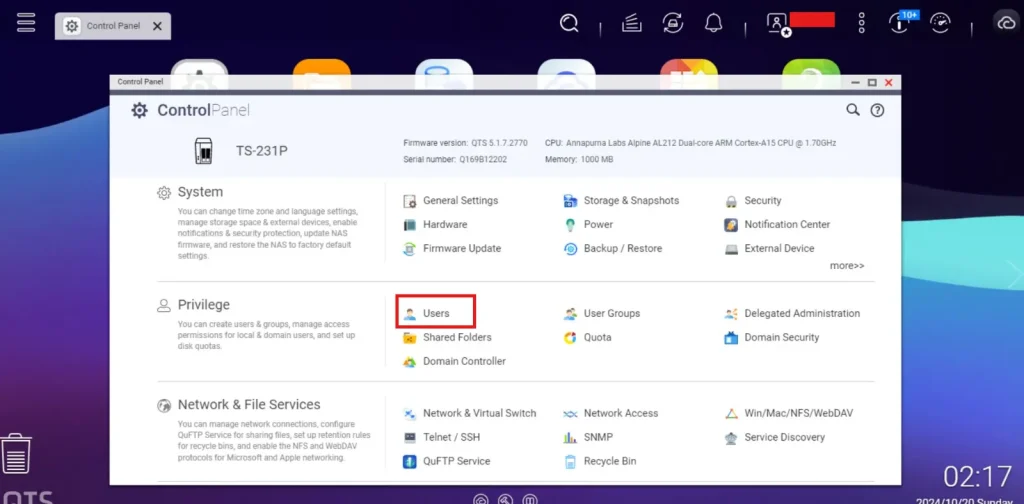Open the myQNAPcloud cloud icon

click(x=1006, y=24)
